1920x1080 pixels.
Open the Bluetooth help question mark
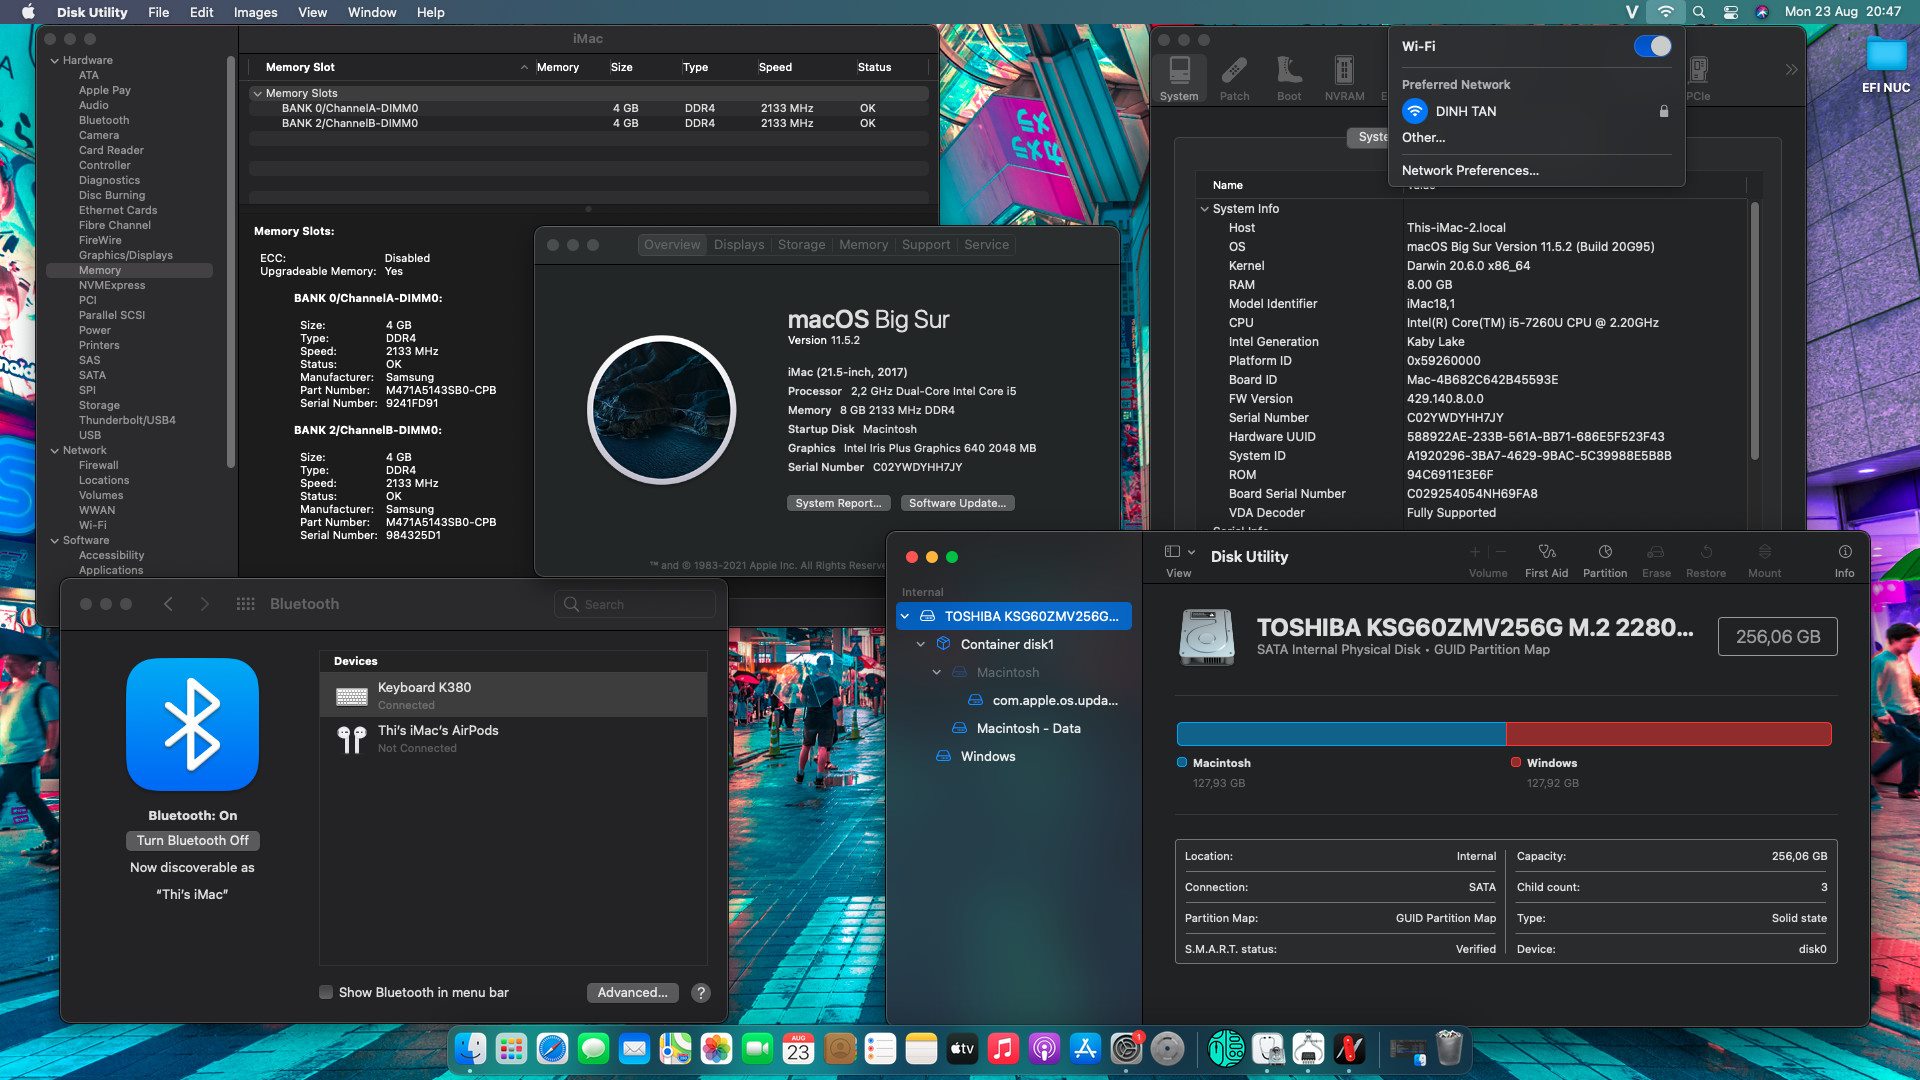pyautogui.click(x=701, y=993)
